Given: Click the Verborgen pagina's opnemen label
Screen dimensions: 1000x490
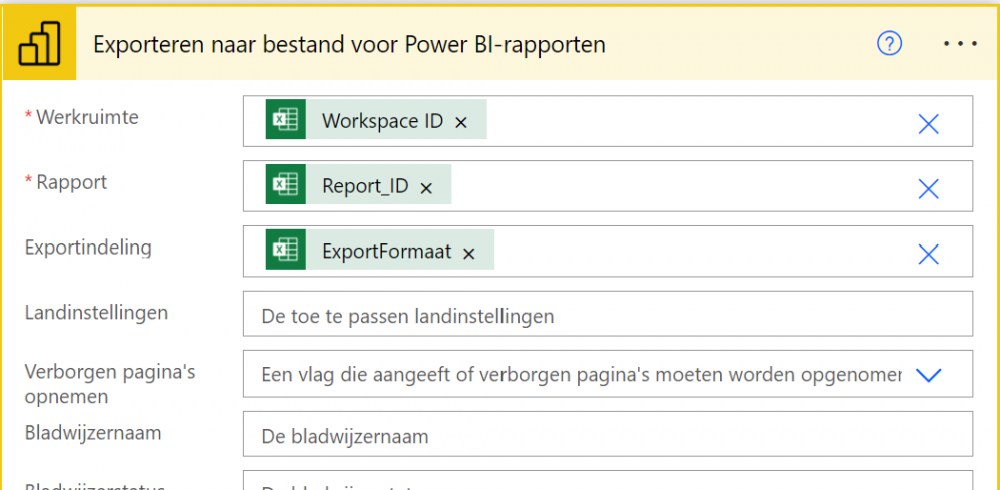Looking at the screenshot, I should pyautogui.click(x=110, y=384).
